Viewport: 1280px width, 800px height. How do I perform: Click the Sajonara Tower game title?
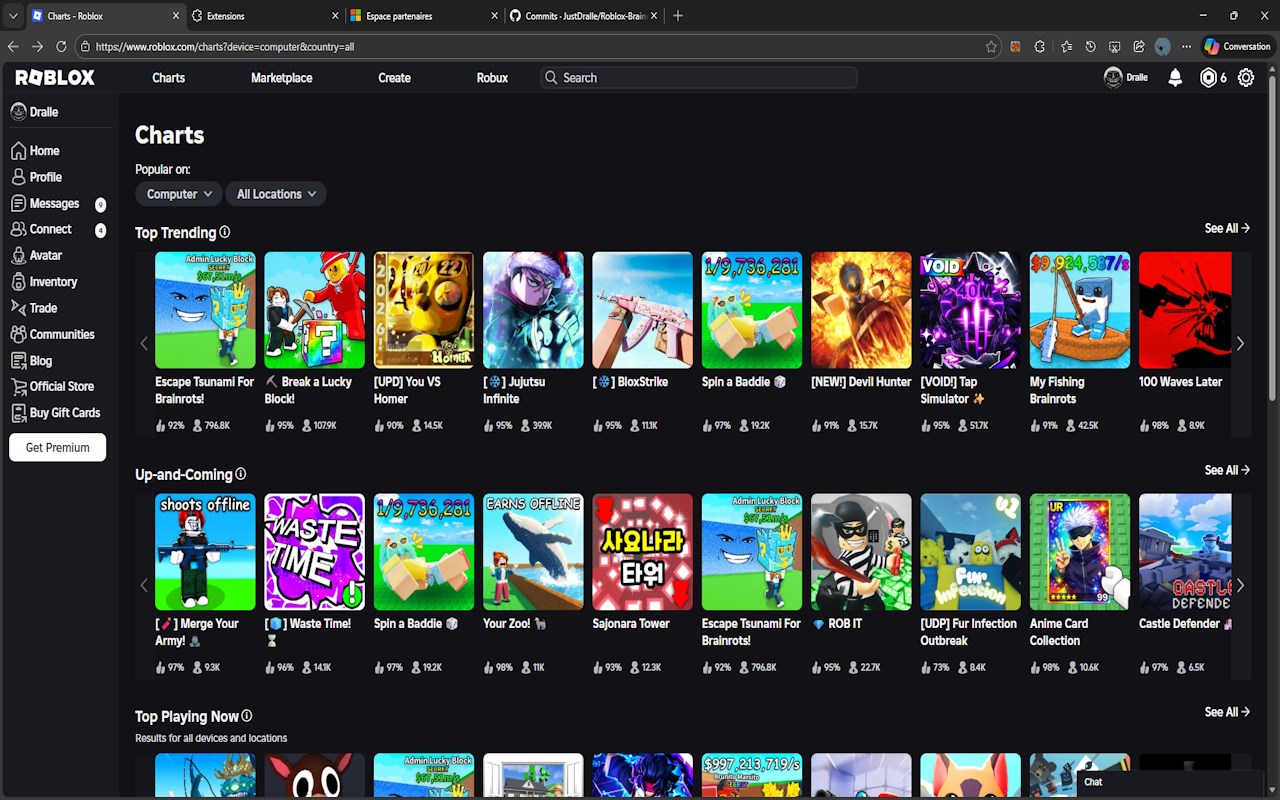pyautogui.click(x=631, y=624)
